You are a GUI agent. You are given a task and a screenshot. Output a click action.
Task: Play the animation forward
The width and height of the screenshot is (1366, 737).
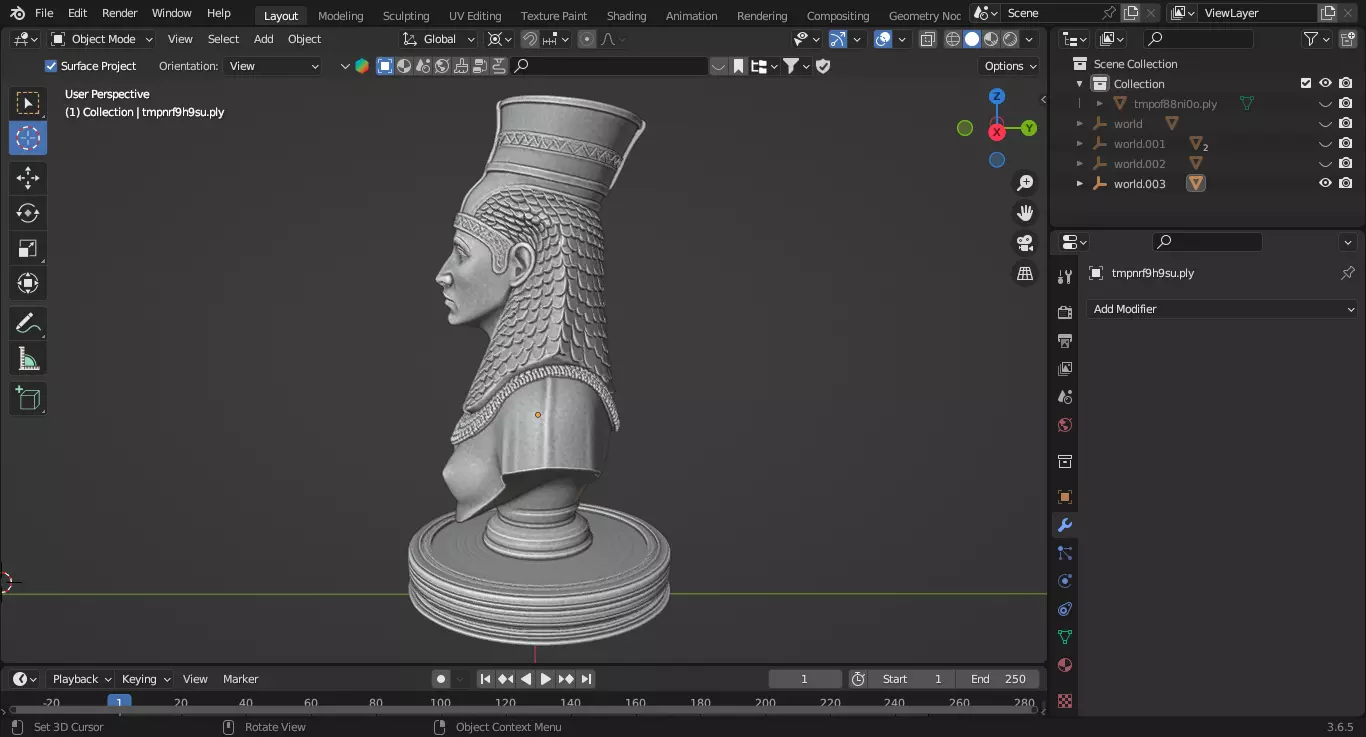(x=546, y=679)
